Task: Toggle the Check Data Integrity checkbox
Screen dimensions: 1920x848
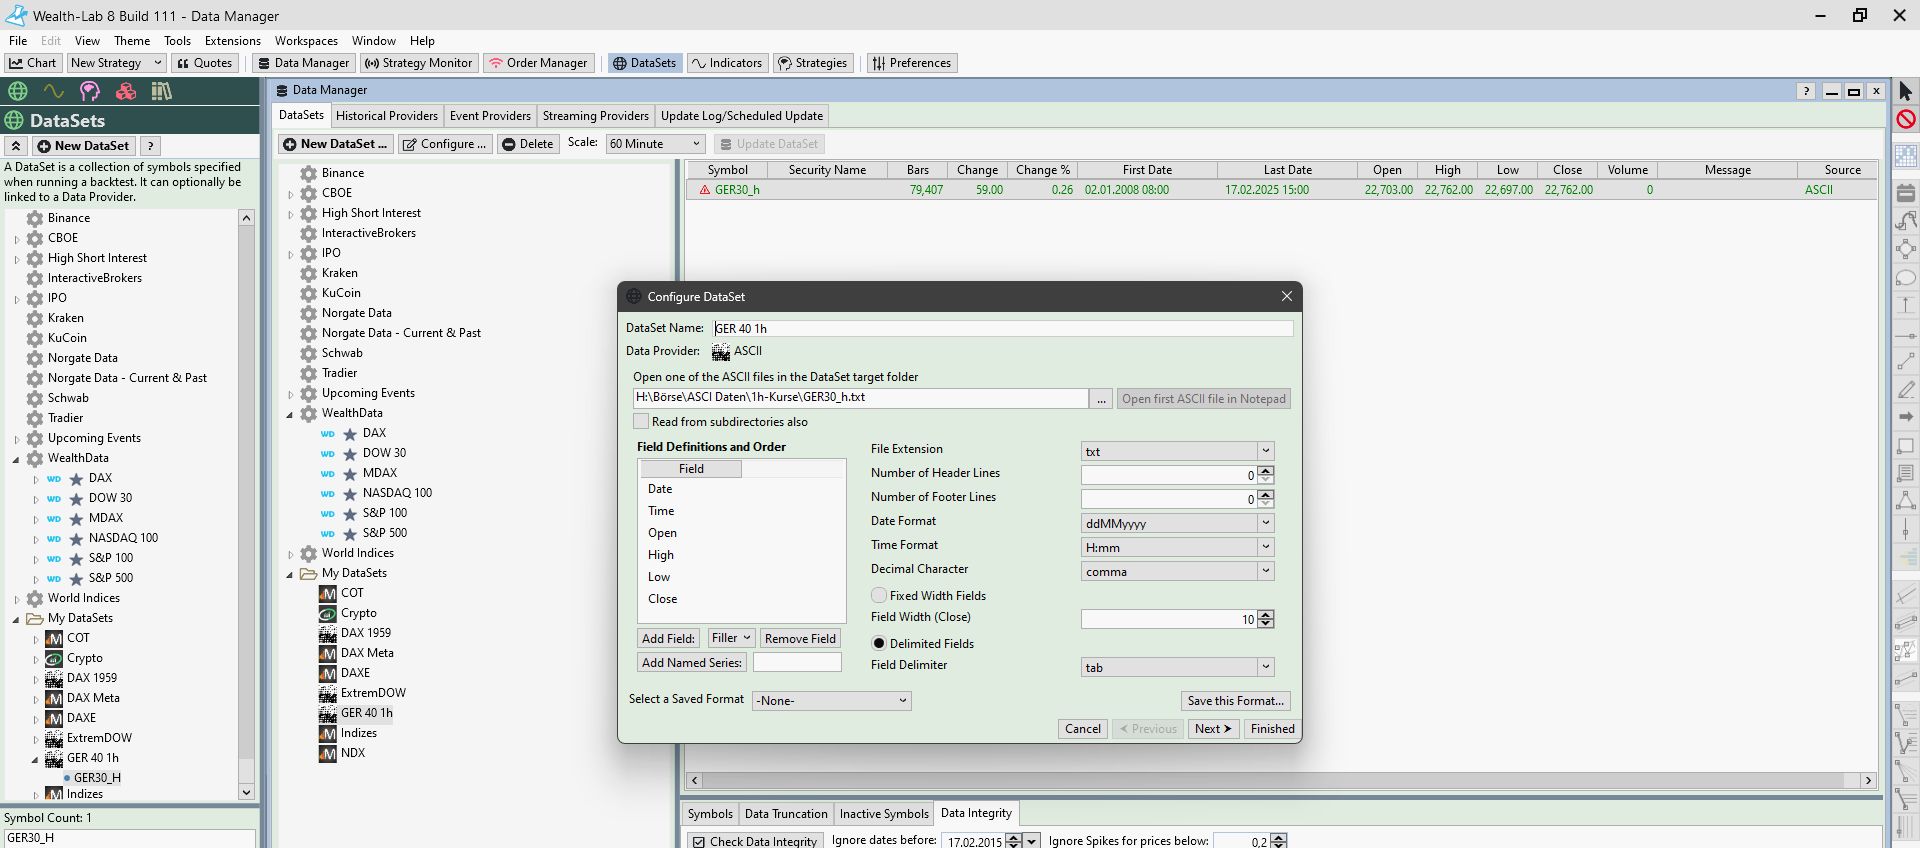Action: [699, 842]
